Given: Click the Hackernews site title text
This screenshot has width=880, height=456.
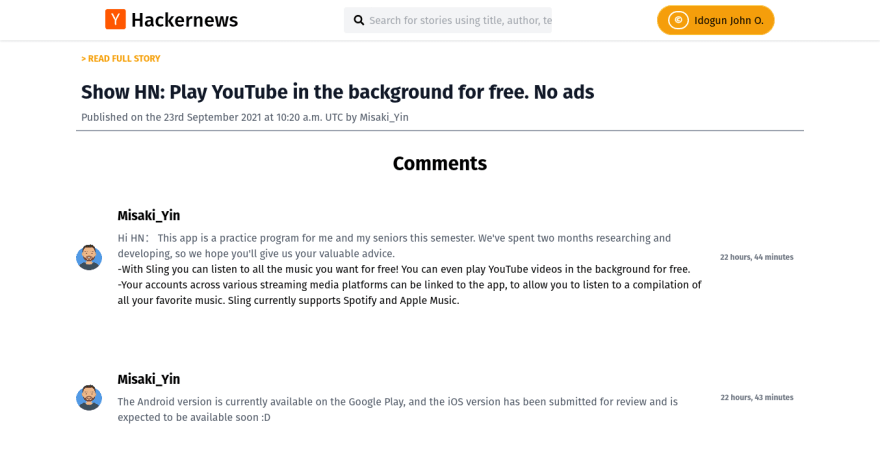Looking at the screenshot, I should tap(184, 20).
